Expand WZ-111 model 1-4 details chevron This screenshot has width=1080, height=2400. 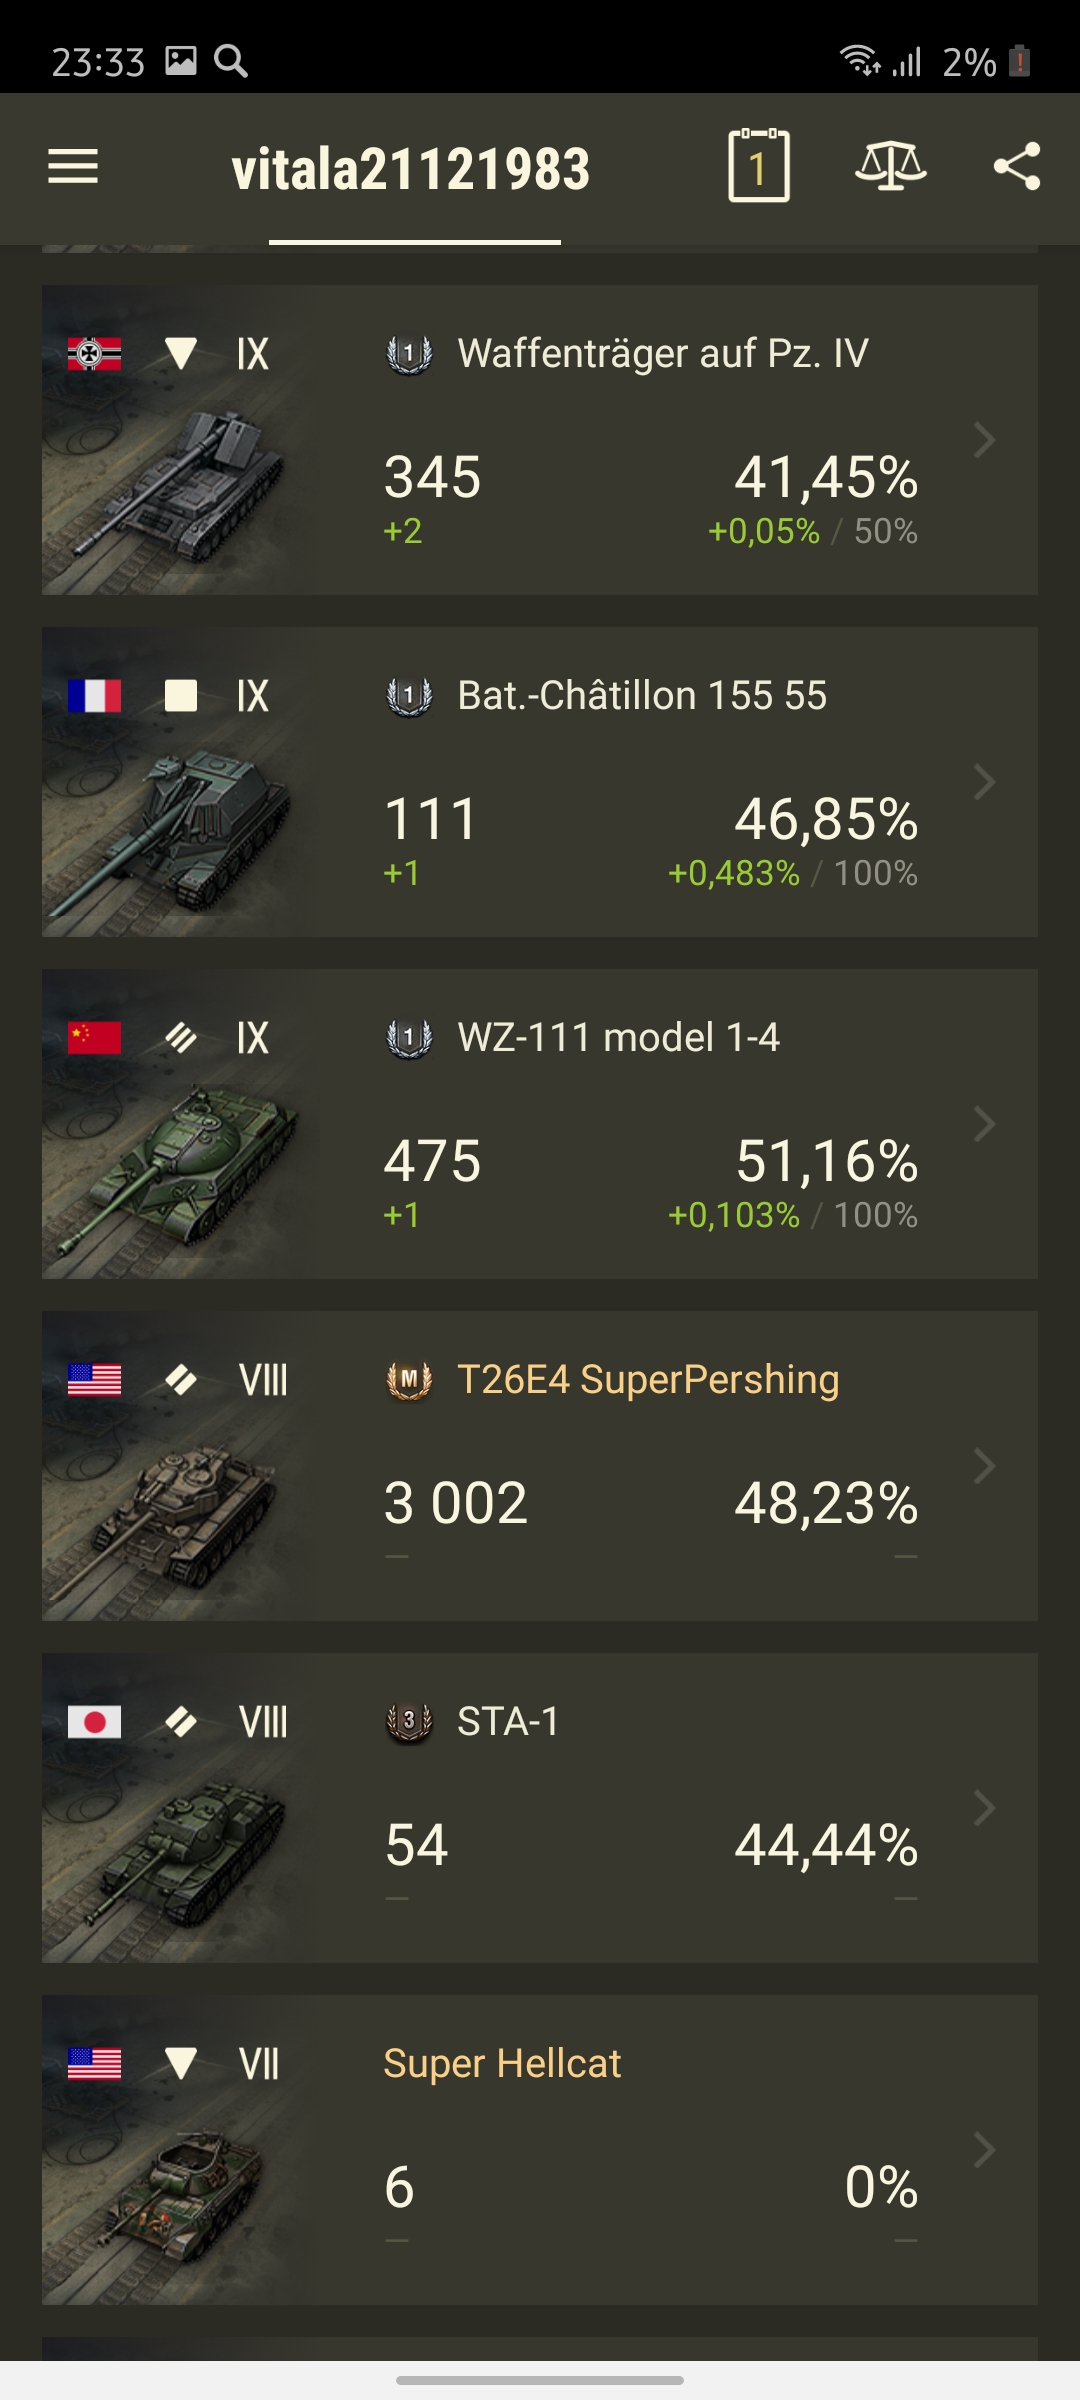pos(985,1124)
